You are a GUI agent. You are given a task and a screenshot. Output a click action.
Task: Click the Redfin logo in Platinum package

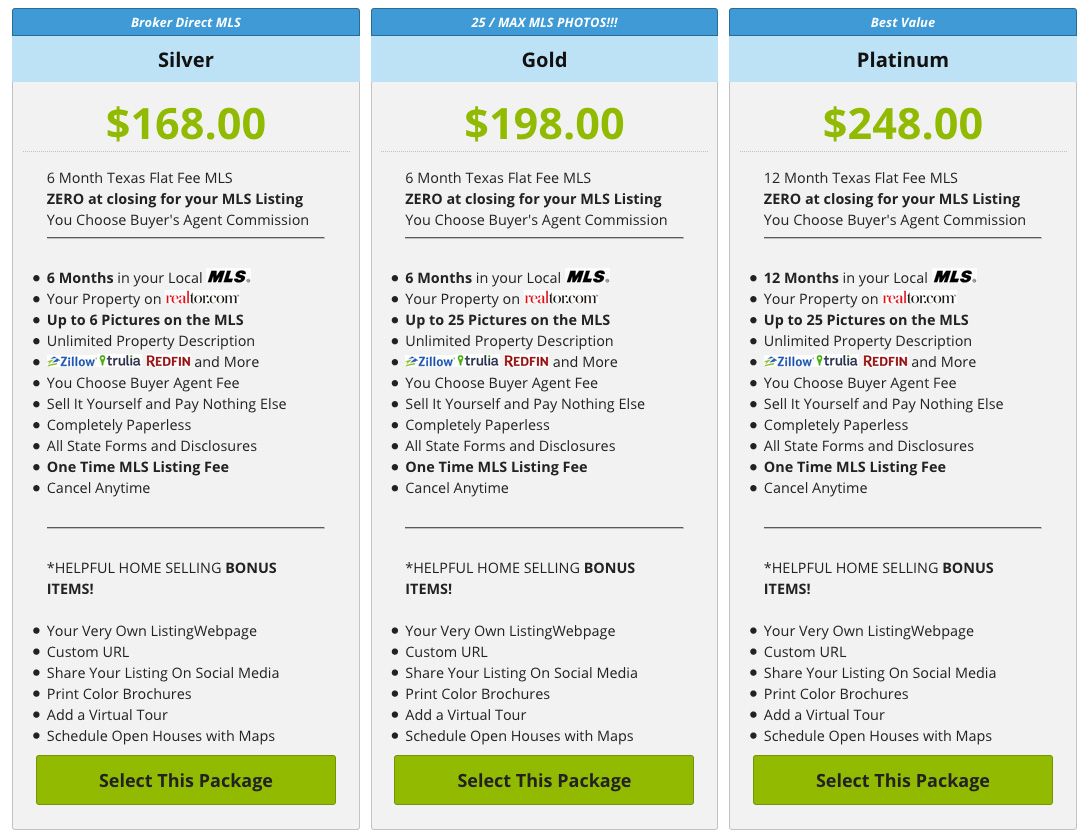pyautogui.click(x=885, y=361)
